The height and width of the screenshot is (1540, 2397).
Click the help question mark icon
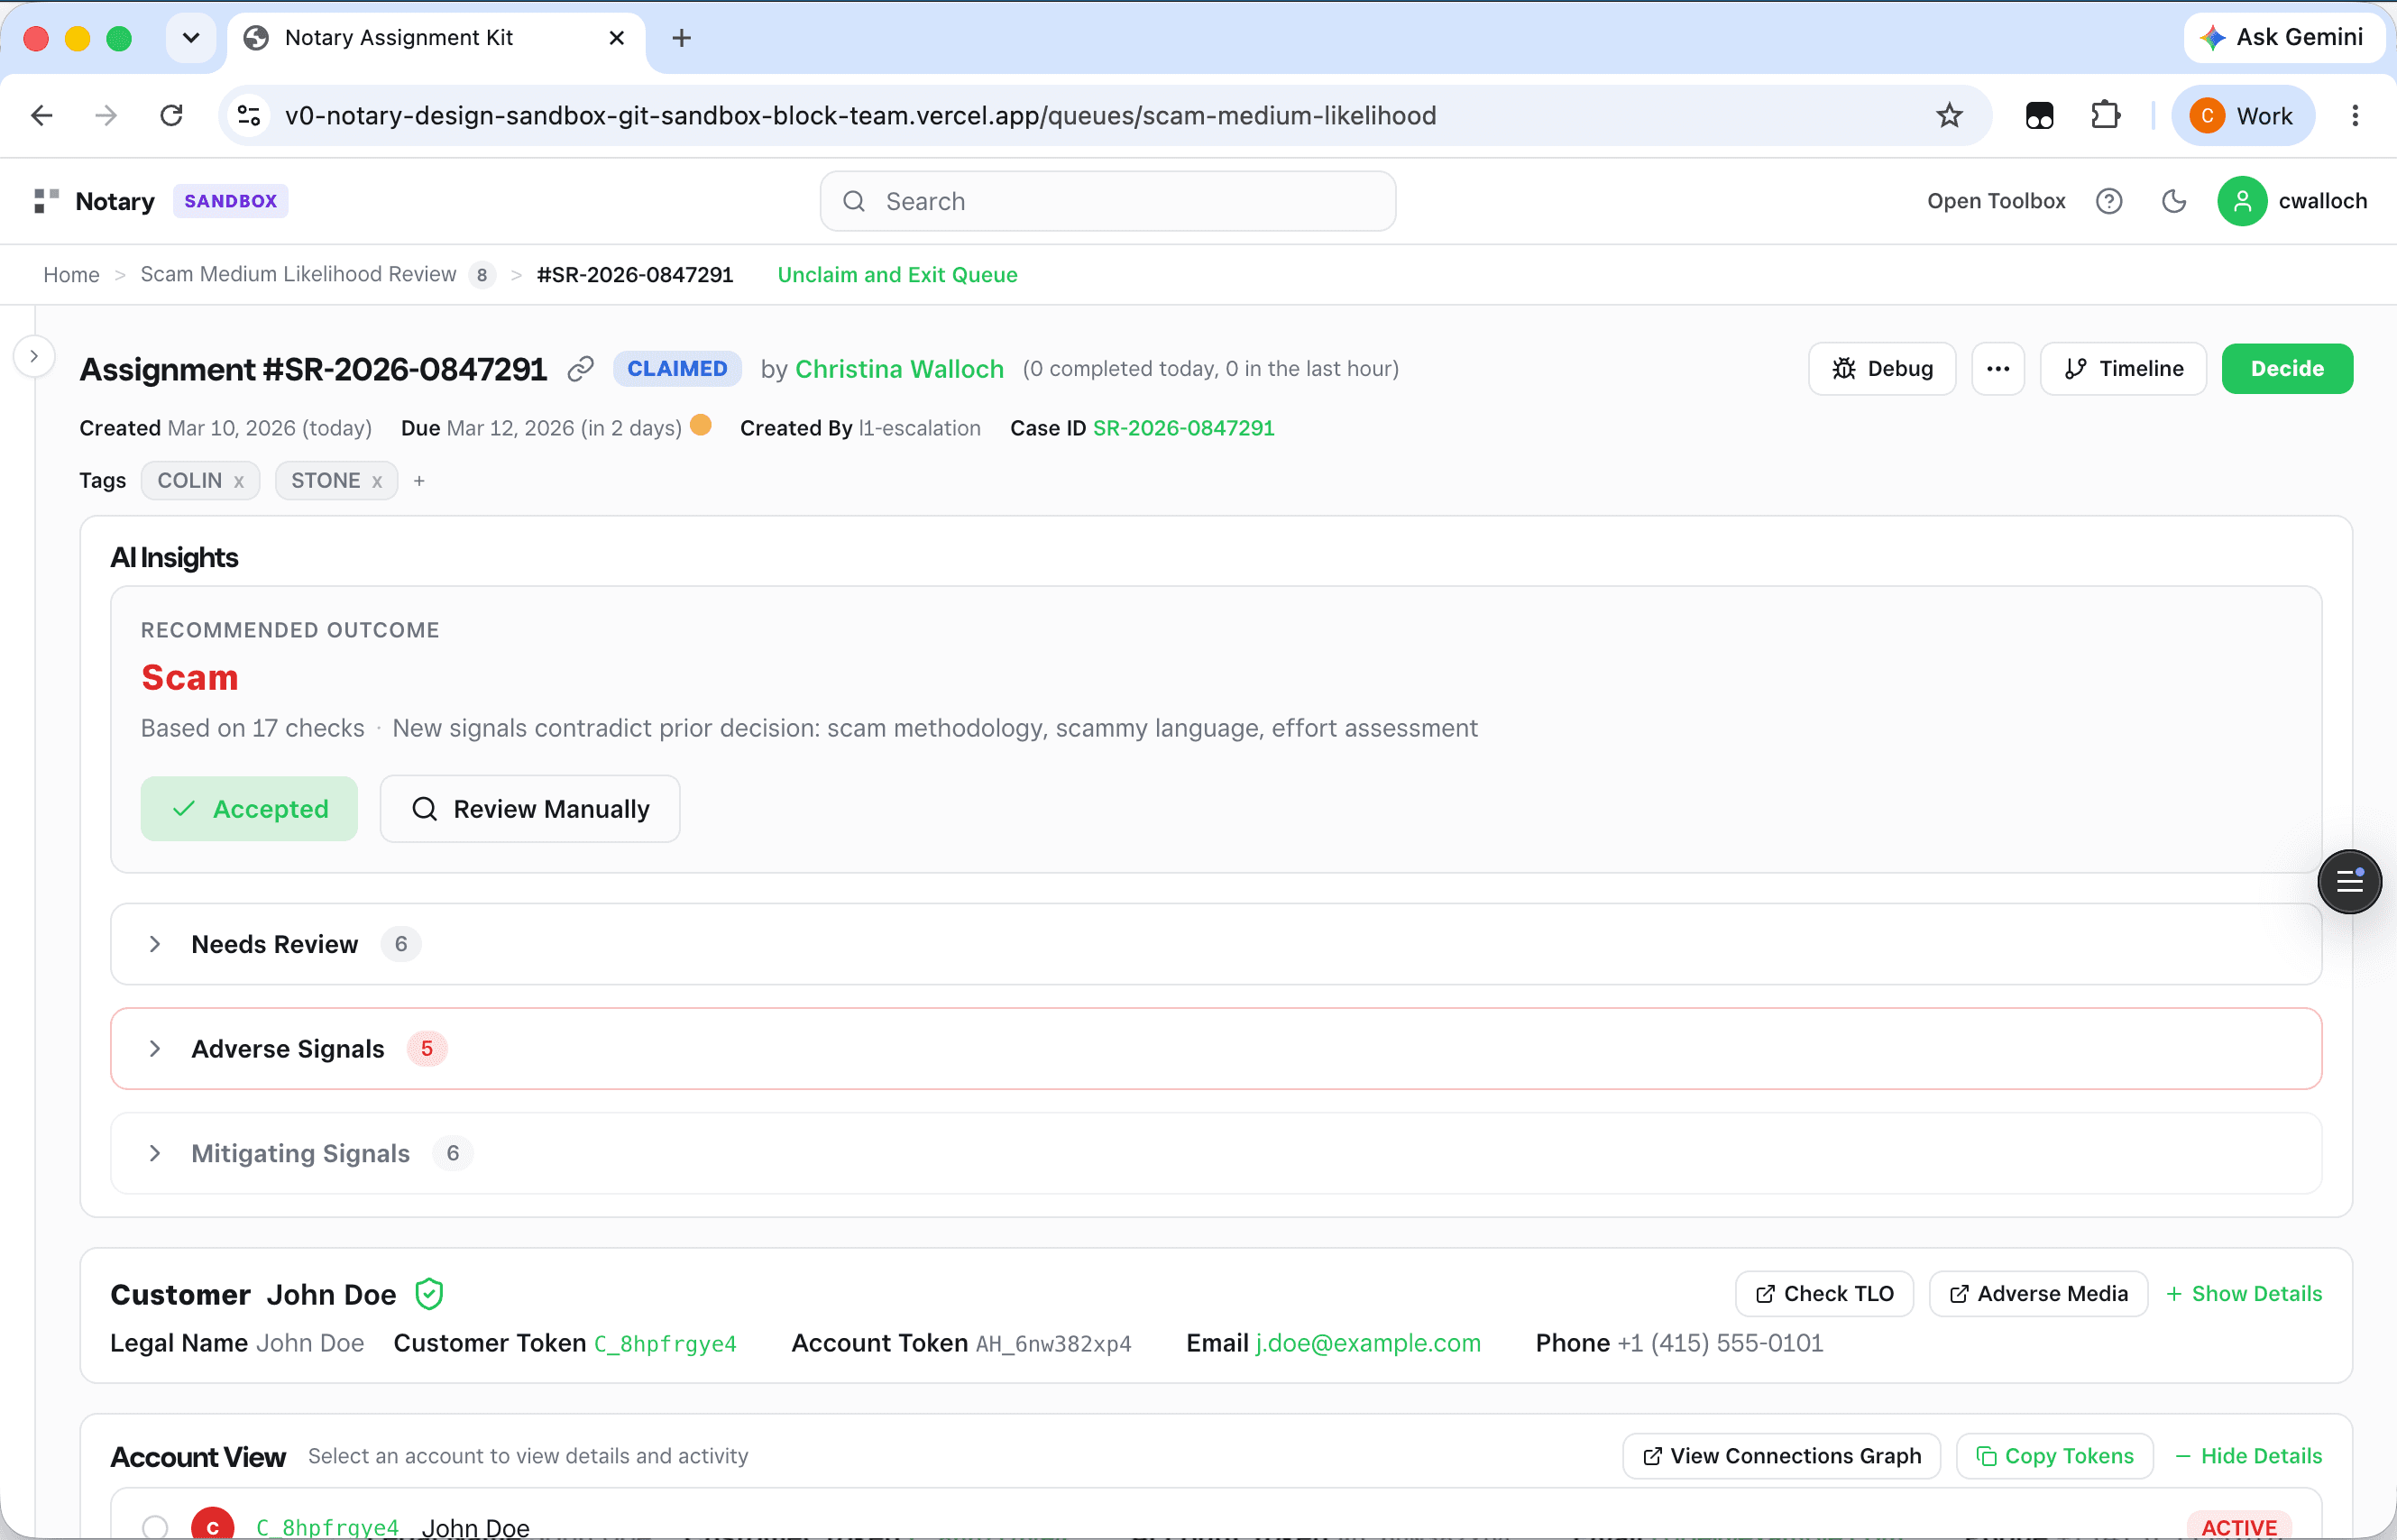(x=2109, y=201)
